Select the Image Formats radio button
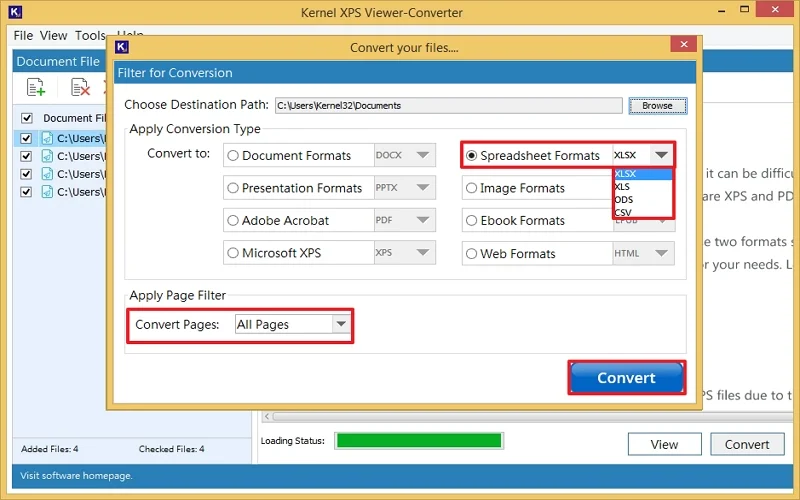This screenshot has height=500, width=800. click(471, 188)
